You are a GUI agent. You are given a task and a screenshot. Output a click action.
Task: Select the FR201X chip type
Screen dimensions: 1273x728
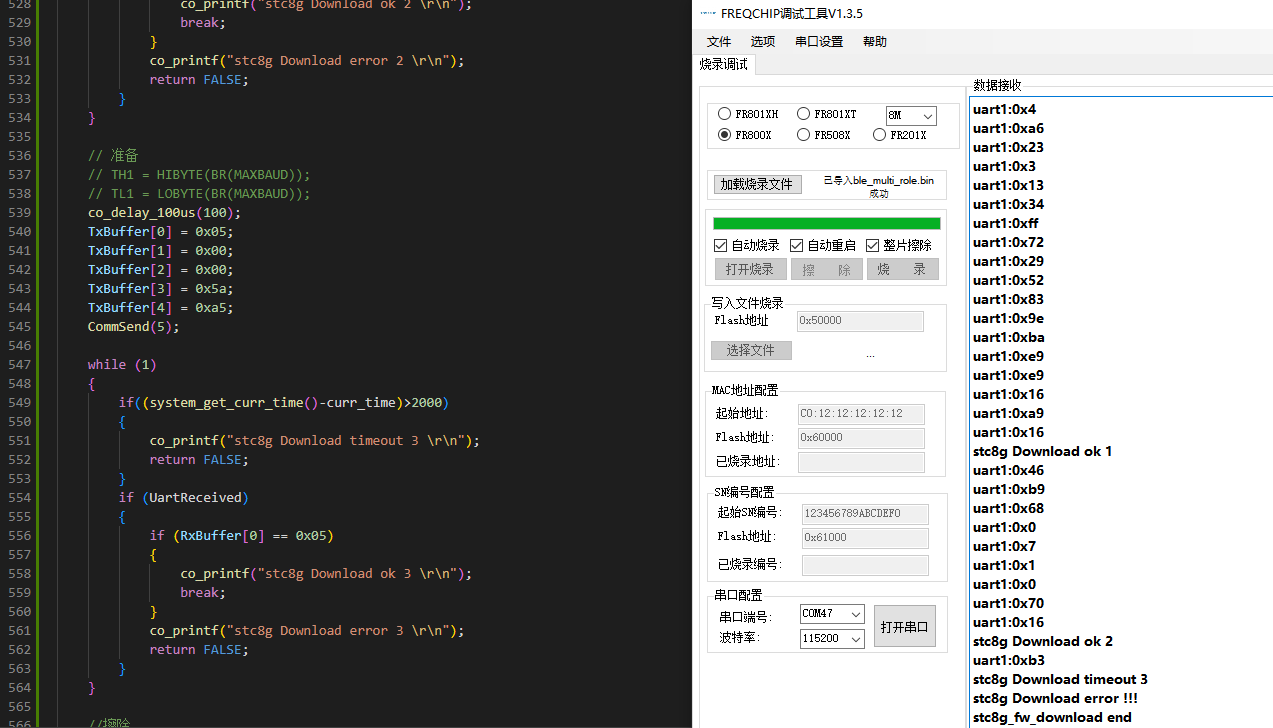point(880,135)
